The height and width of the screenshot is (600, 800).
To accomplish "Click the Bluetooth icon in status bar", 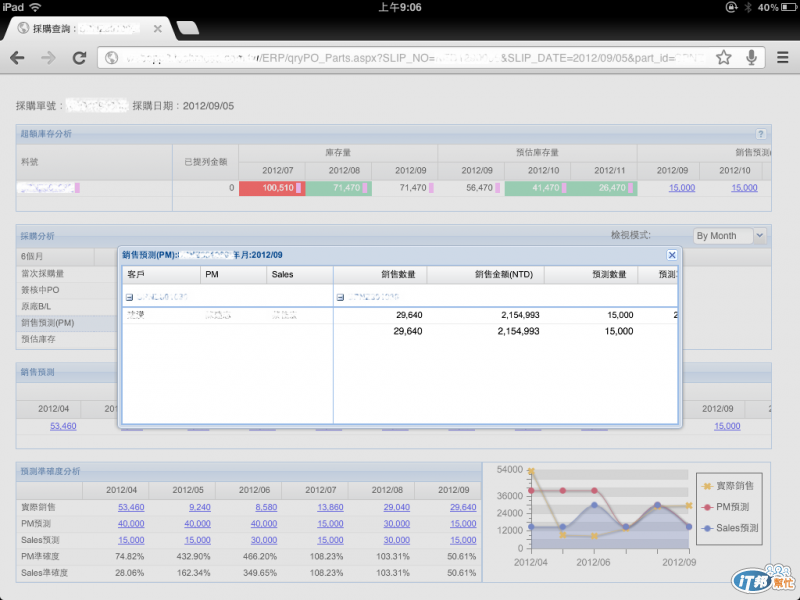I will click(x=748, y=7).
